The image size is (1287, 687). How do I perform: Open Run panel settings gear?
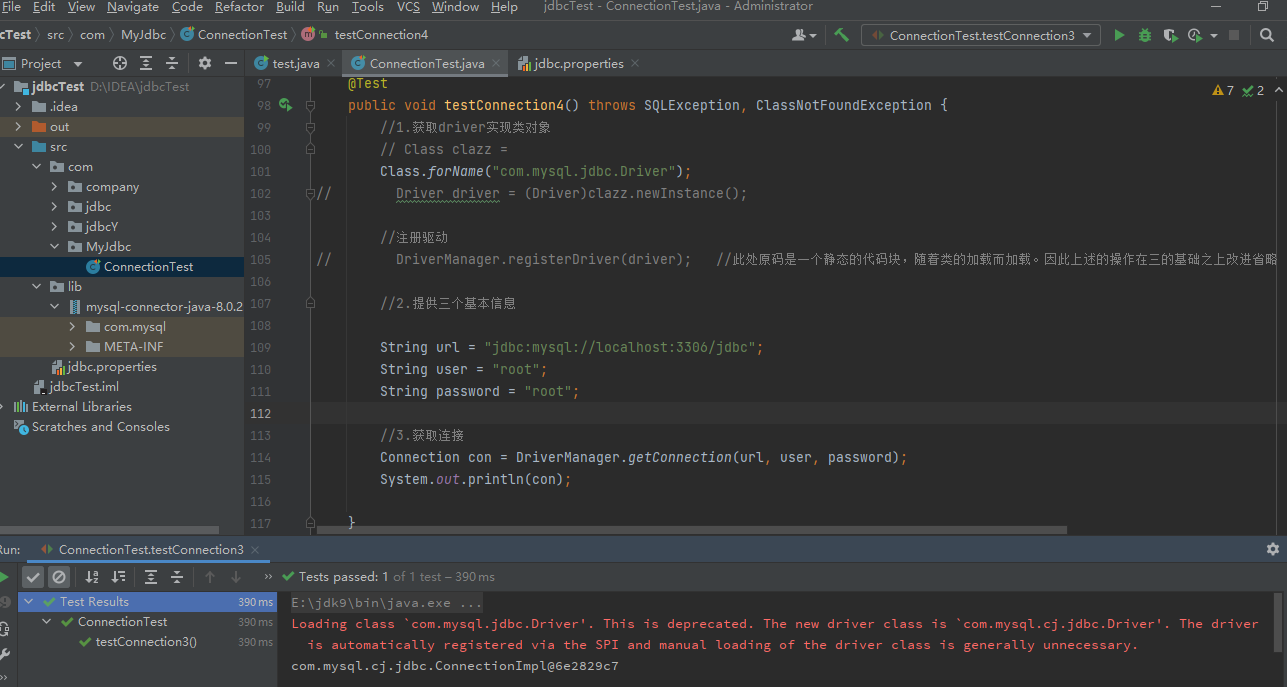pos(1273,549)
